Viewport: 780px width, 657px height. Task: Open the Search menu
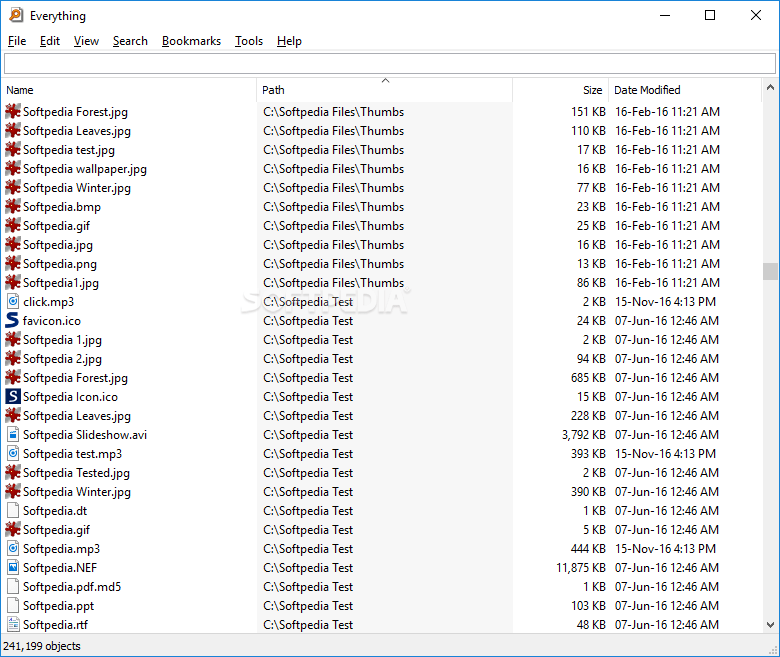130,41
